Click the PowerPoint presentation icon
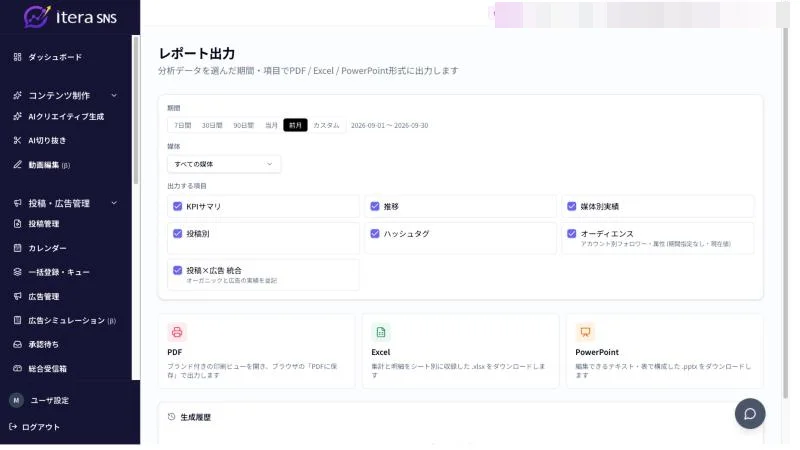The height and width of the screenshot is (450, 800). click(585, 332)
